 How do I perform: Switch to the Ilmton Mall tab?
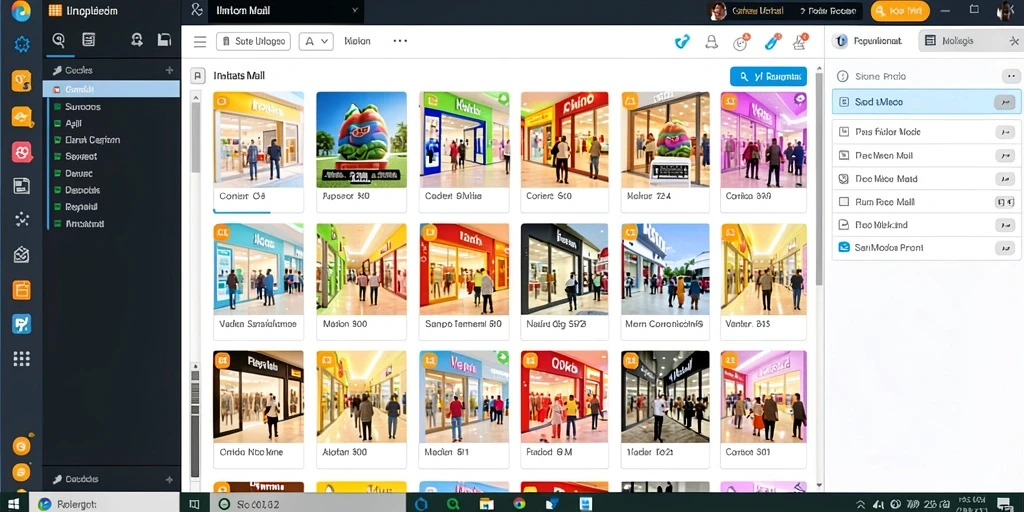point(285,10)
